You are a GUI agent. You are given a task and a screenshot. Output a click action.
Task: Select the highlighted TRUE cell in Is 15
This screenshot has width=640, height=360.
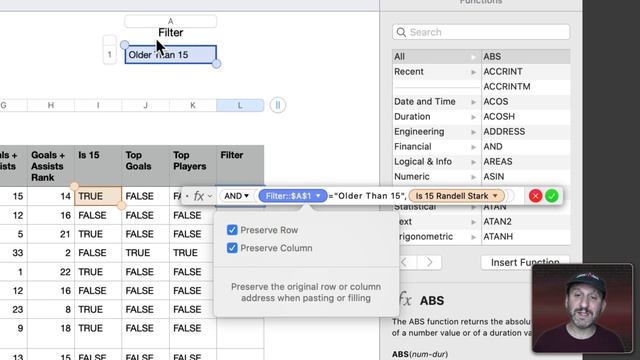click(98, 196)
